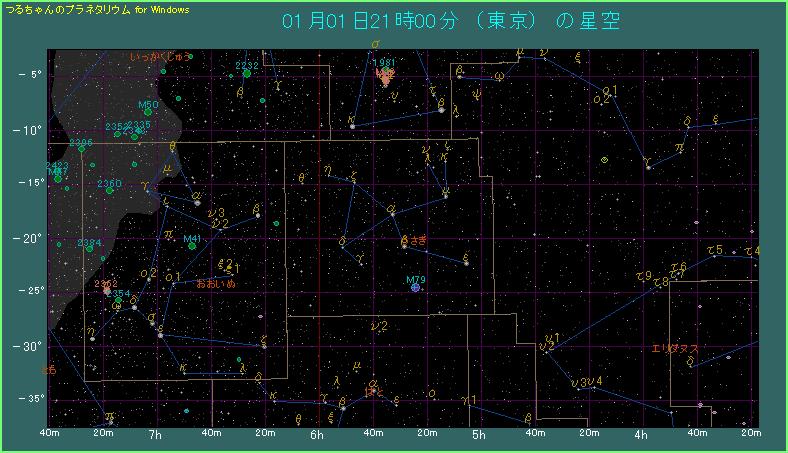Select the NGC 2384 cluster marker
The image size is (788, 453).
point(89,248)
